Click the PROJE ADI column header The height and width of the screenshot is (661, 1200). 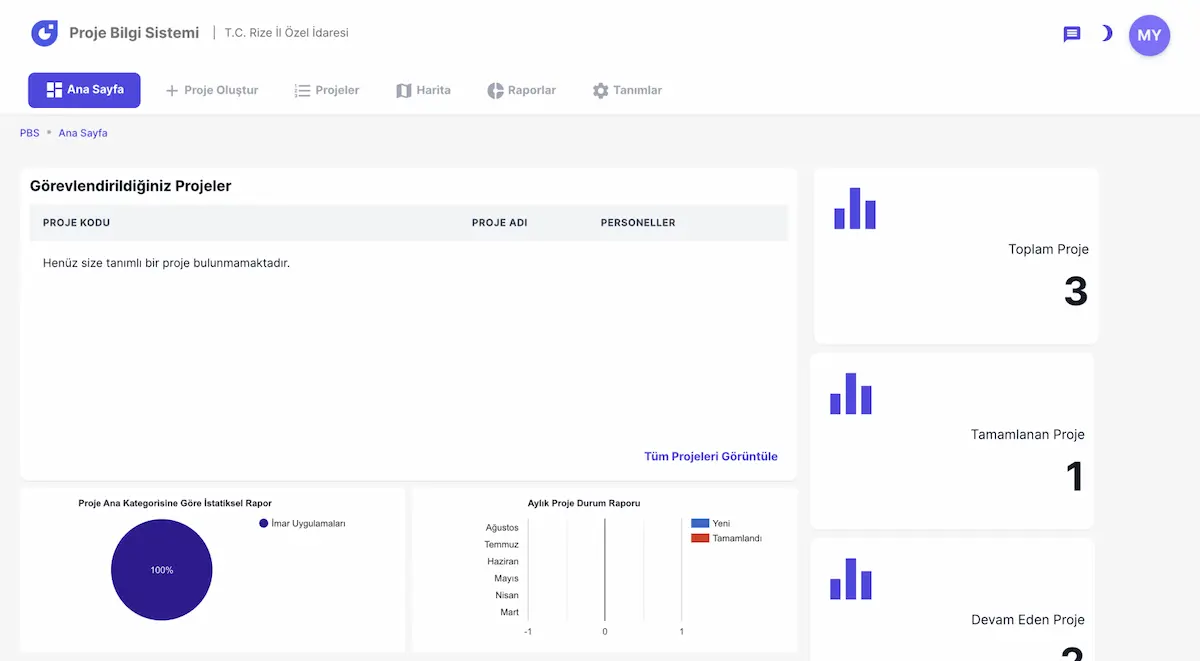pos(499,223)
